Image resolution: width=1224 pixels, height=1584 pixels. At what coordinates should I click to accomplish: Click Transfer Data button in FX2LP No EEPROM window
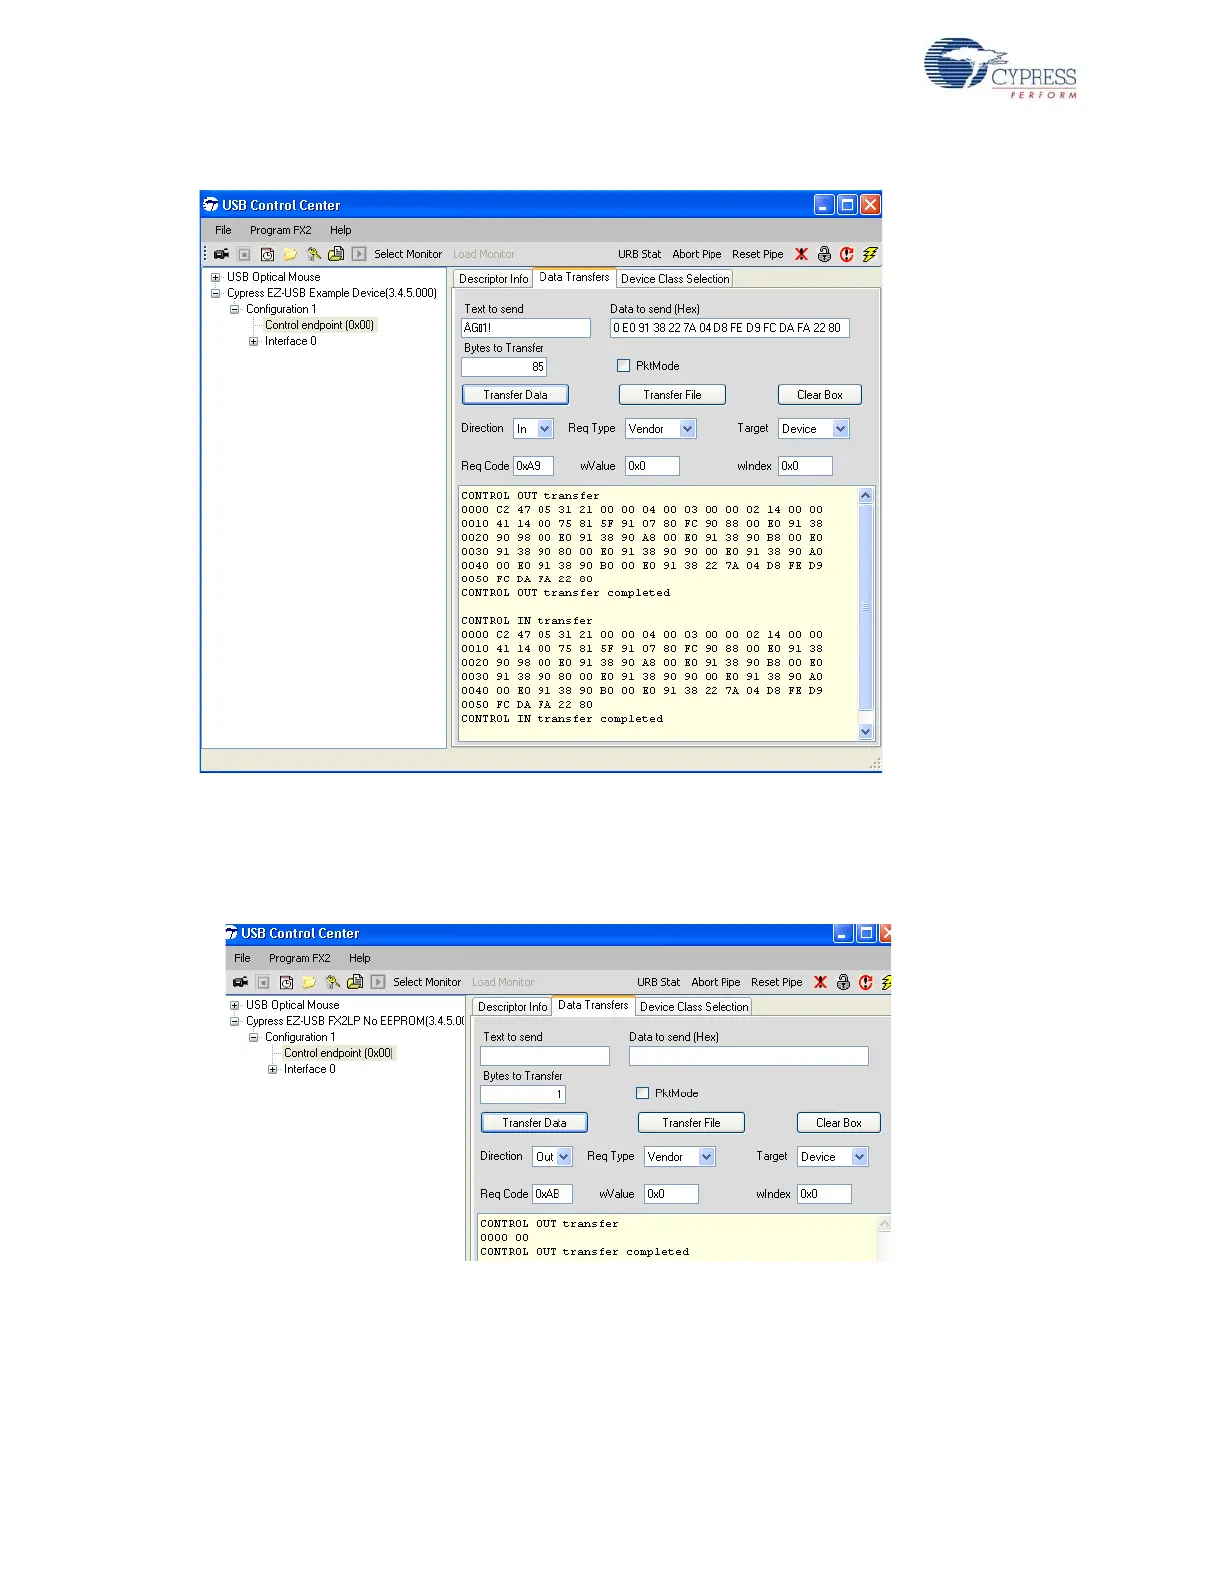[x=534, y=1123]
